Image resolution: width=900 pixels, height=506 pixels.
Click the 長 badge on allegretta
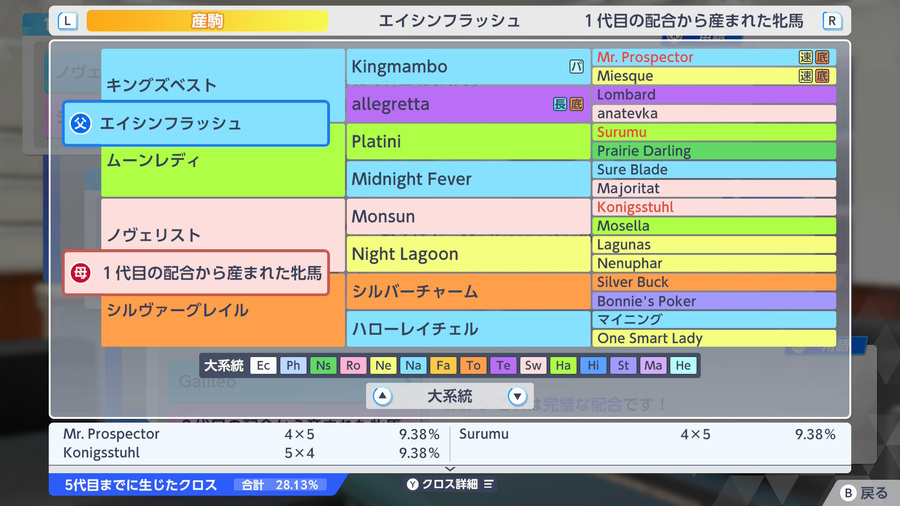tap(560, 104)
